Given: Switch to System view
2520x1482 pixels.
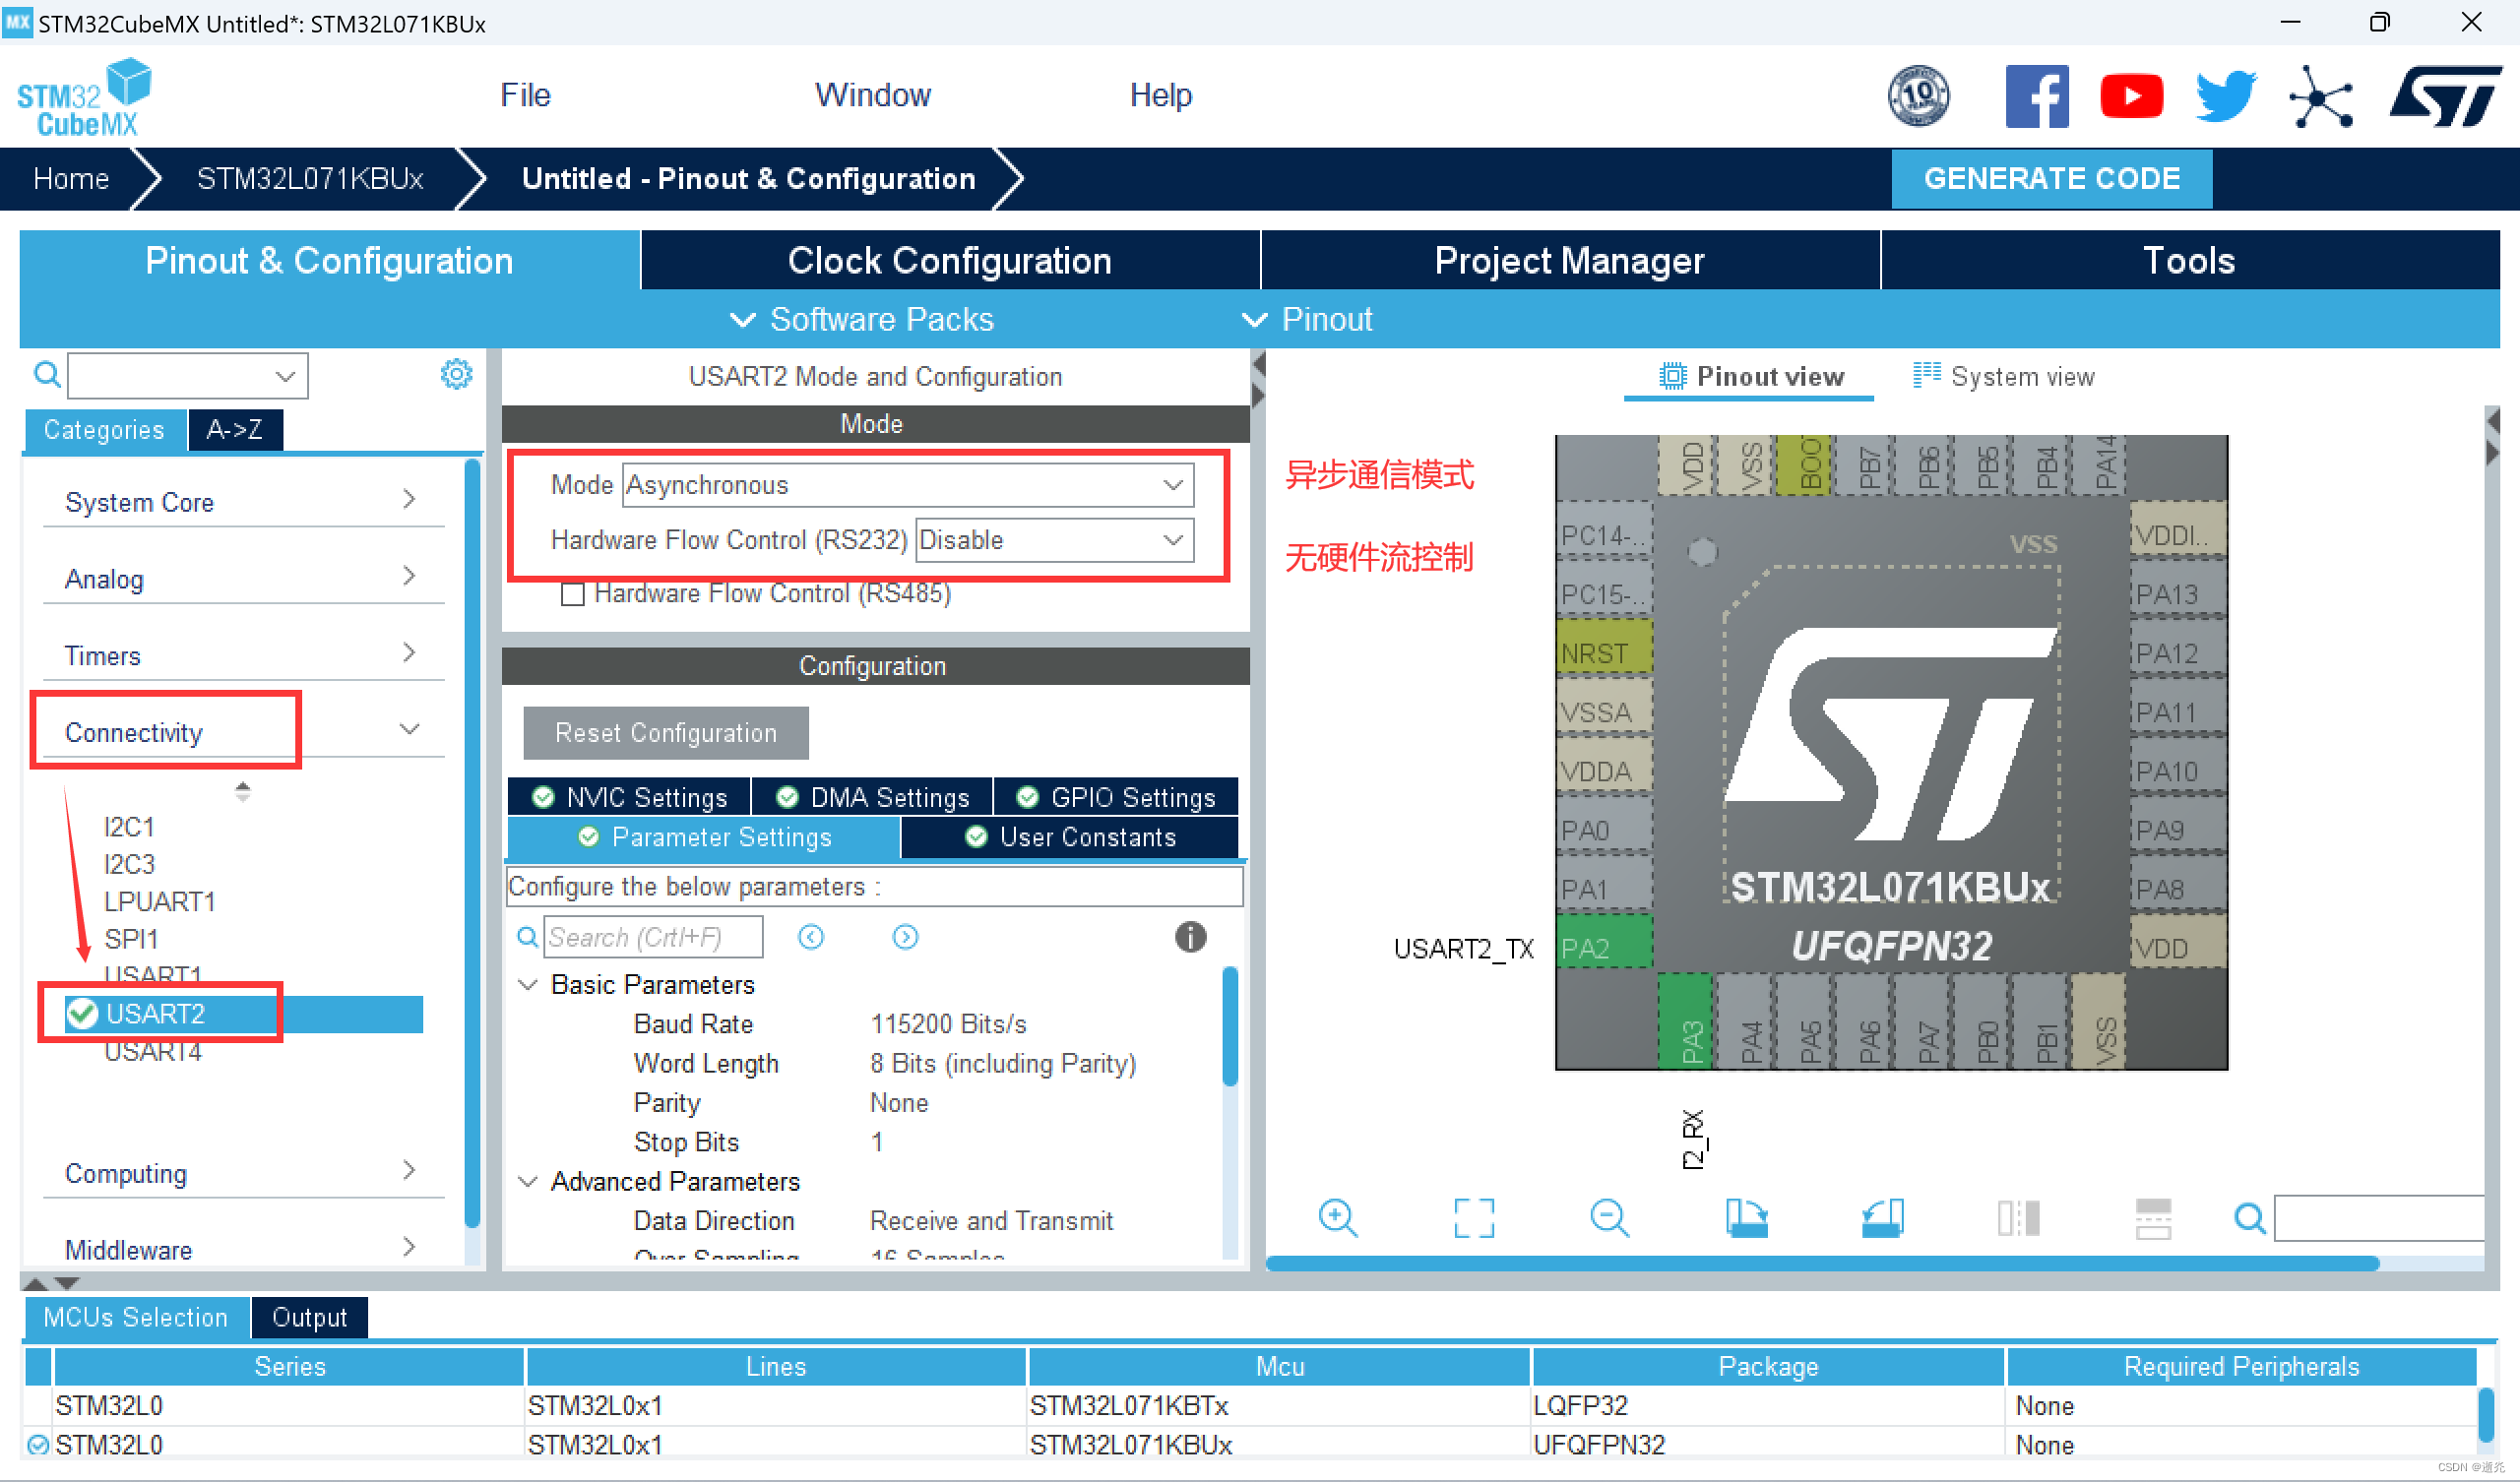Looking at the screenshot, I should point(2003,376).
